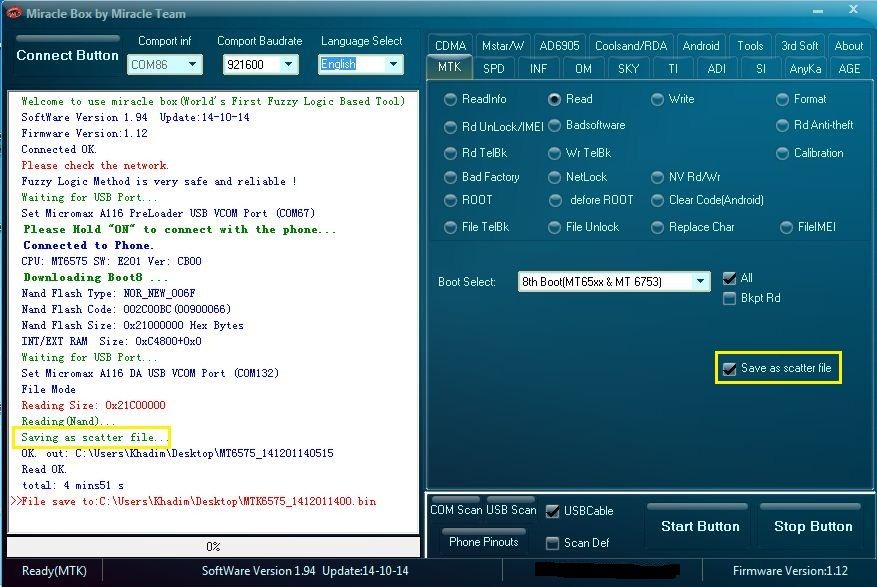
Task: Open the Language Select English dropdown
Action: coord(393,64)
